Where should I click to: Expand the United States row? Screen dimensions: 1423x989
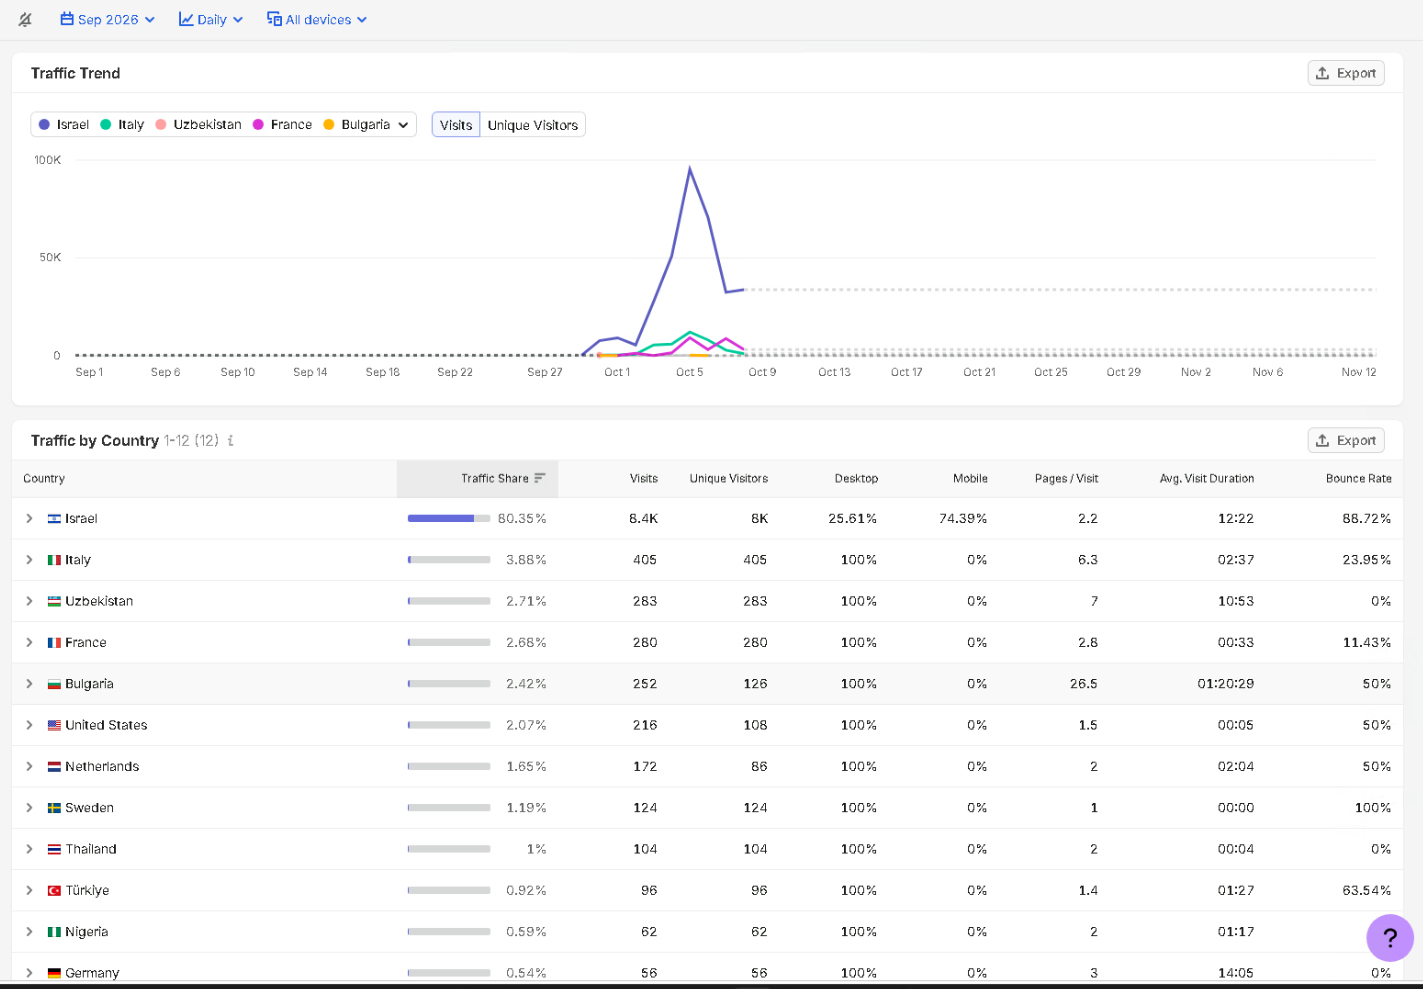tap(29, 725)
